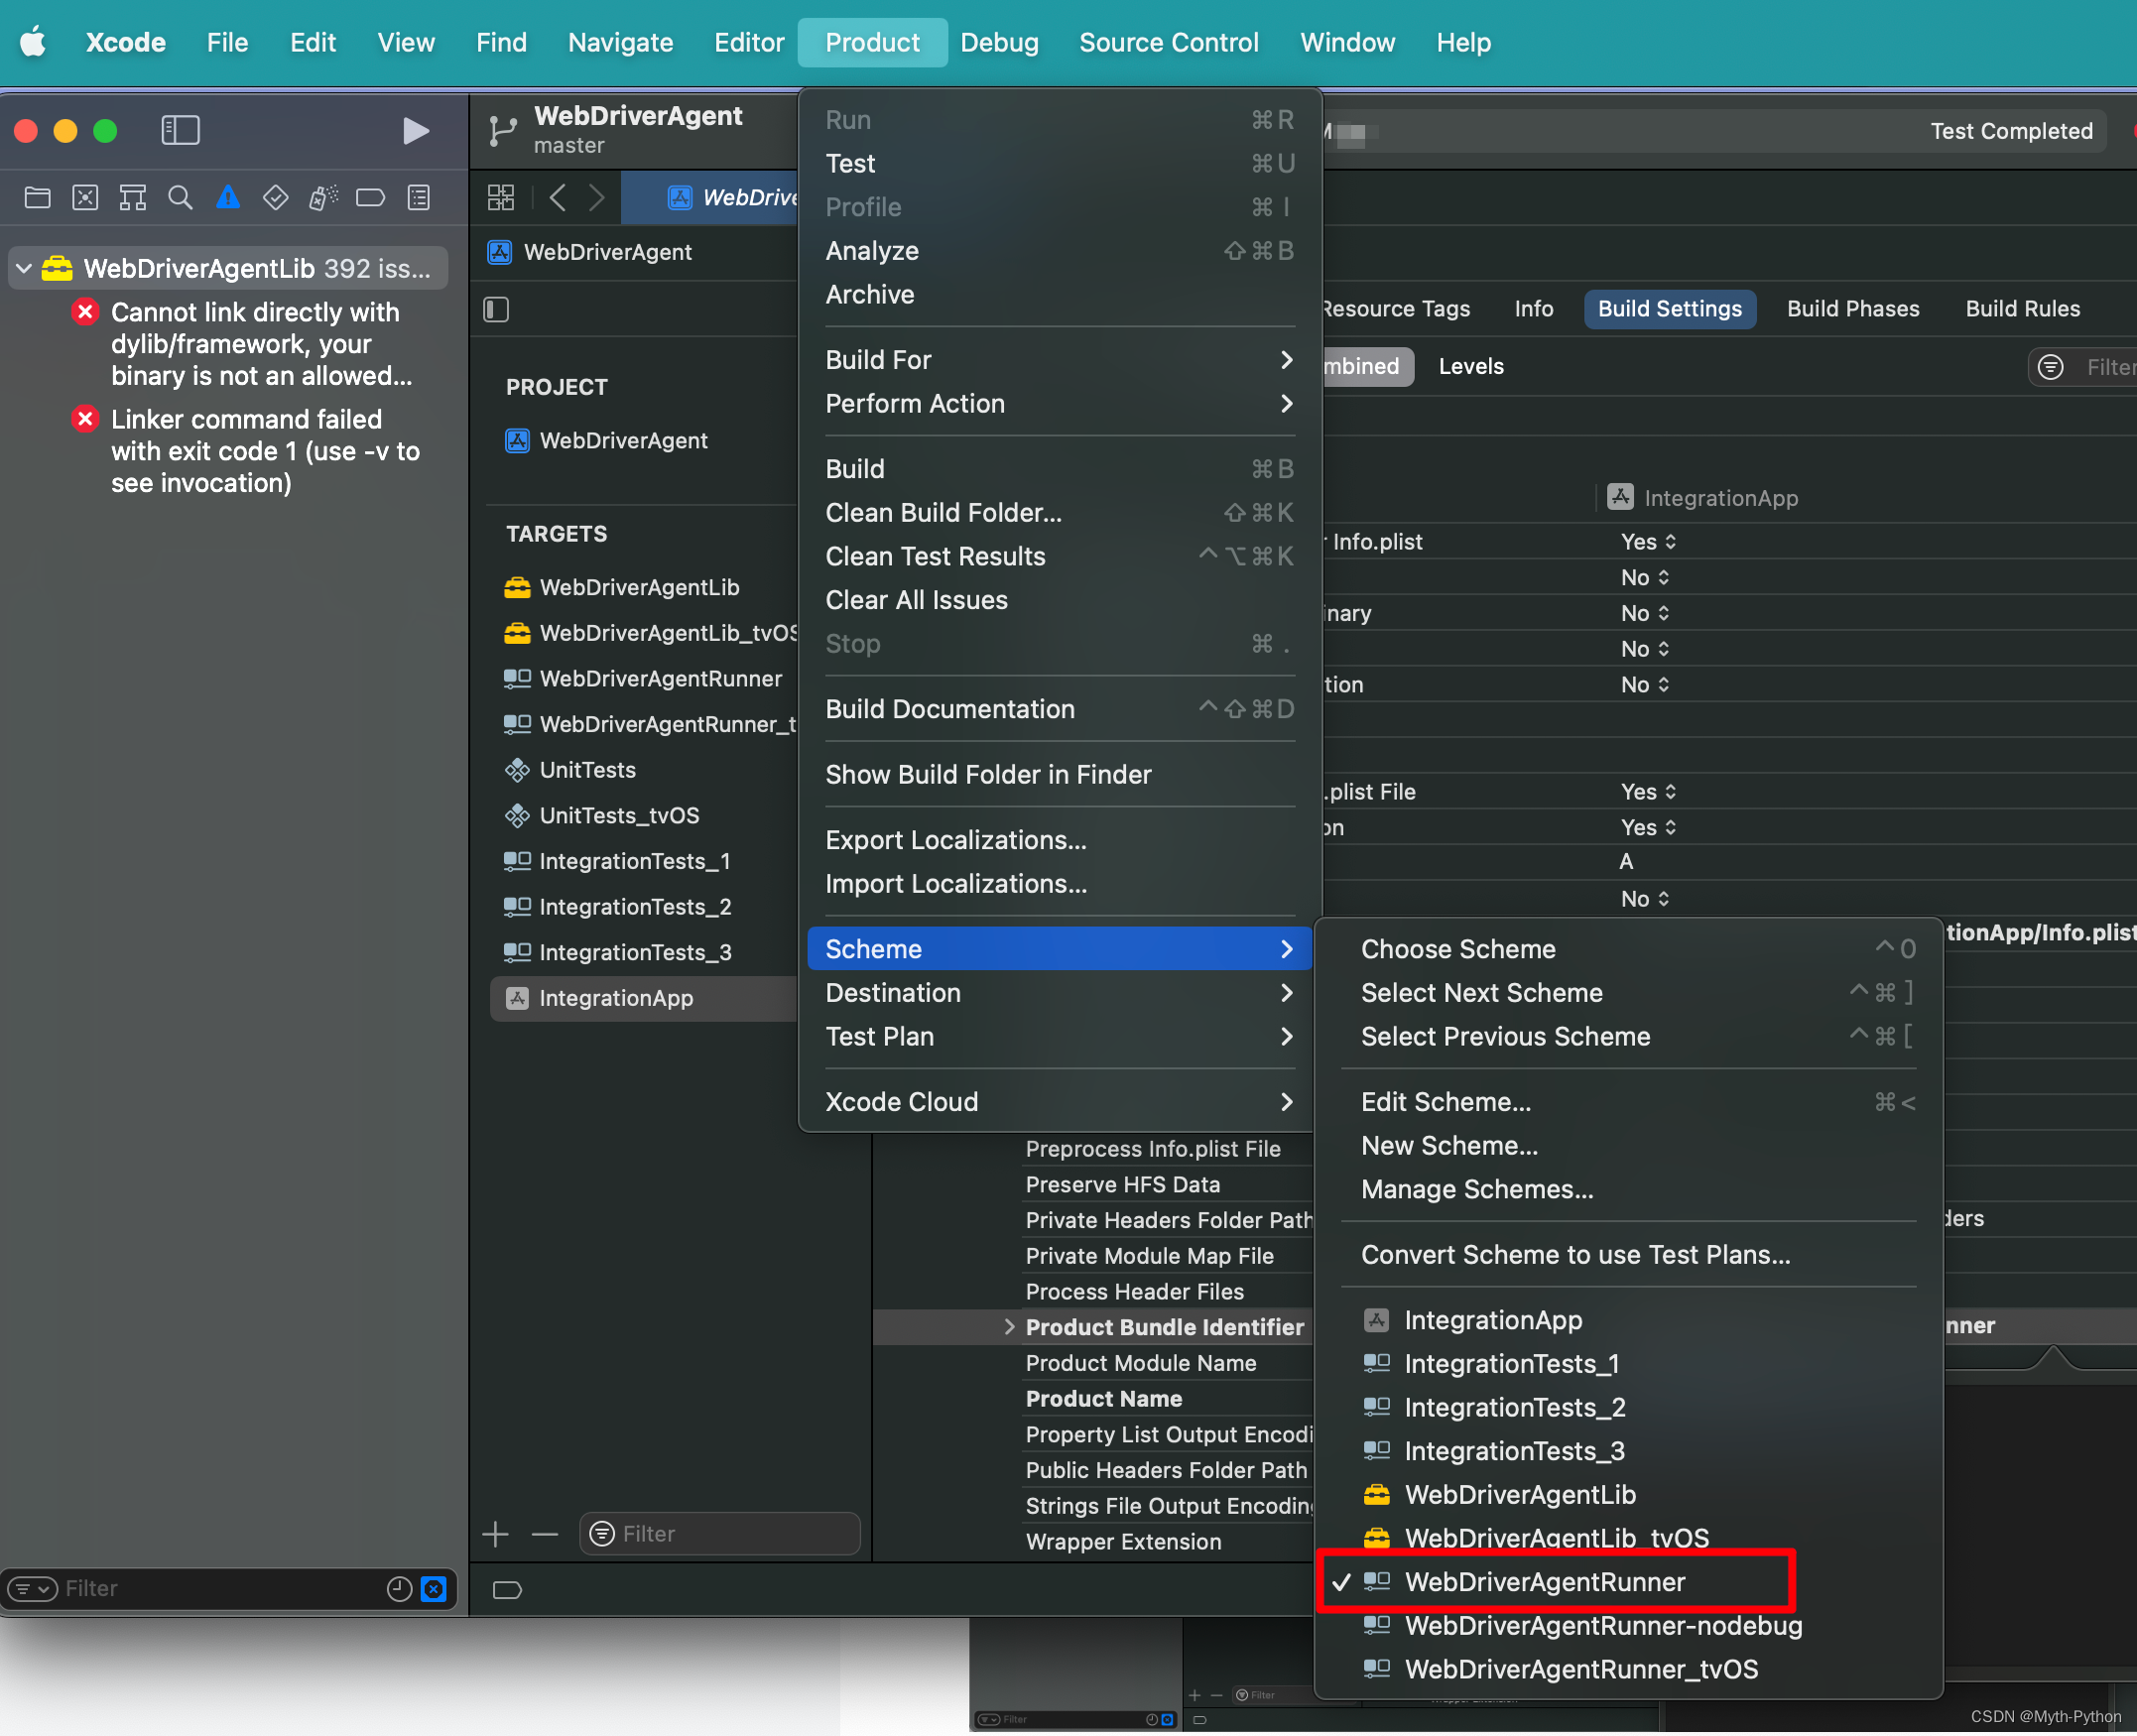Open the Breakpoint navigator icon

[370, 198]
